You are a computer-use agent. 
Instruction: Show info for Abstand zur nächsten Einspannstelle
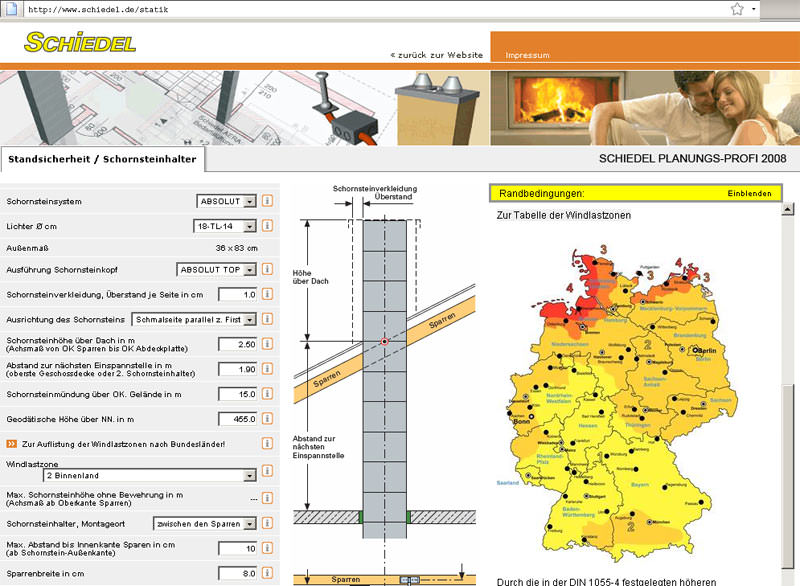click(x=267, y=369)
